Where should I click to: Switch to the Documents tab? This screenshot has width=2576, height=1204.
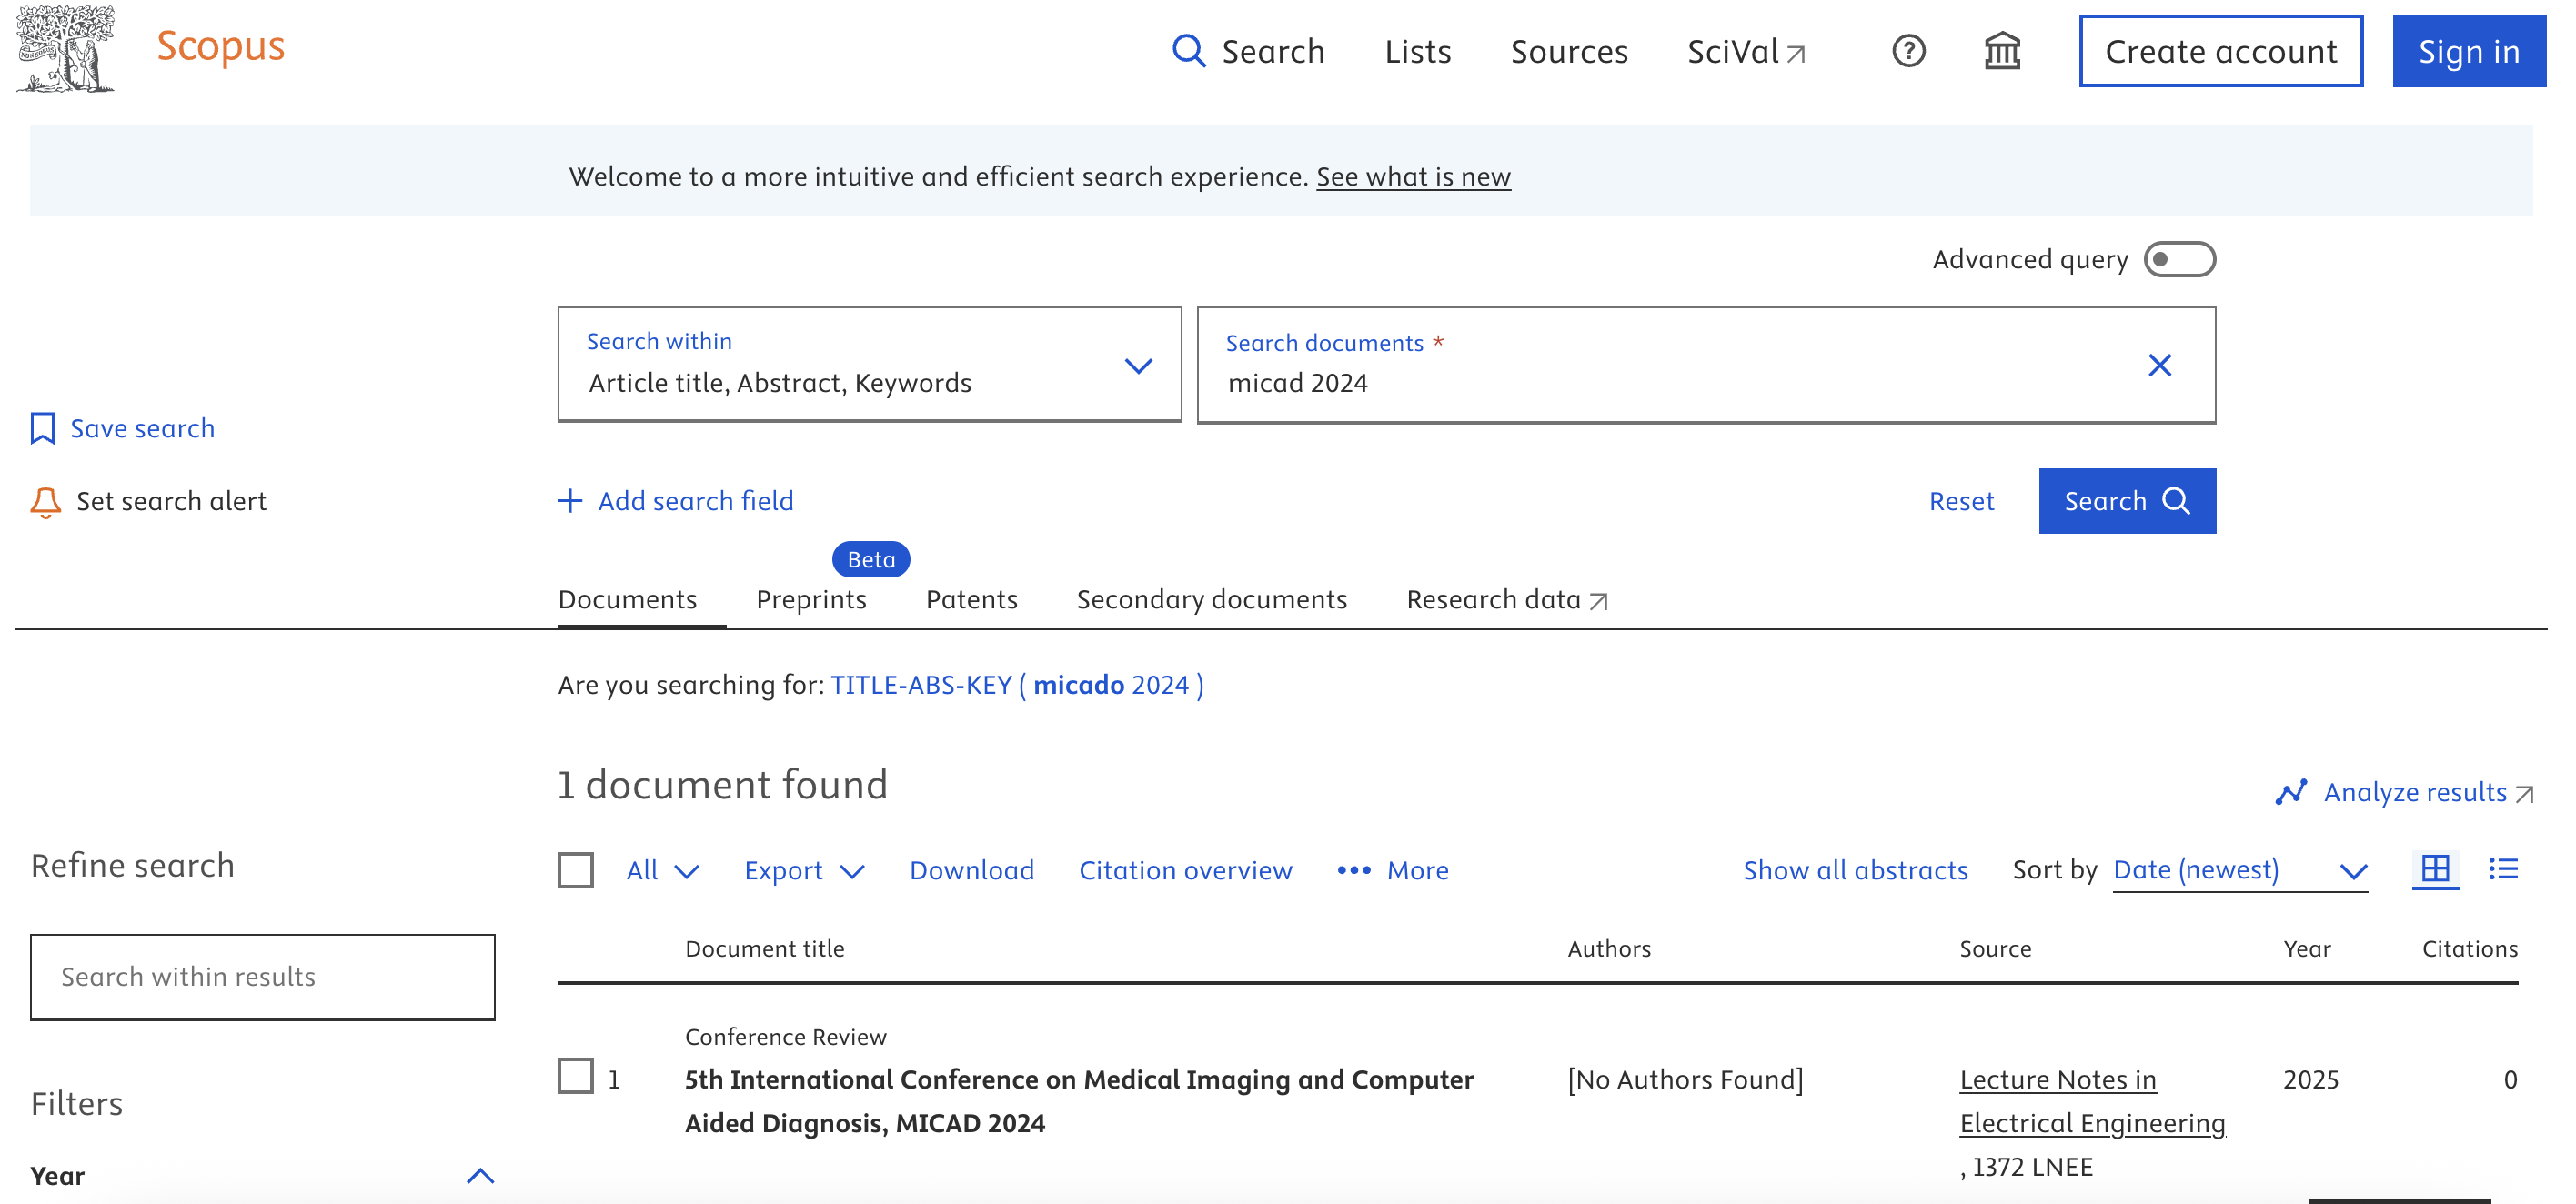point(627,599)
